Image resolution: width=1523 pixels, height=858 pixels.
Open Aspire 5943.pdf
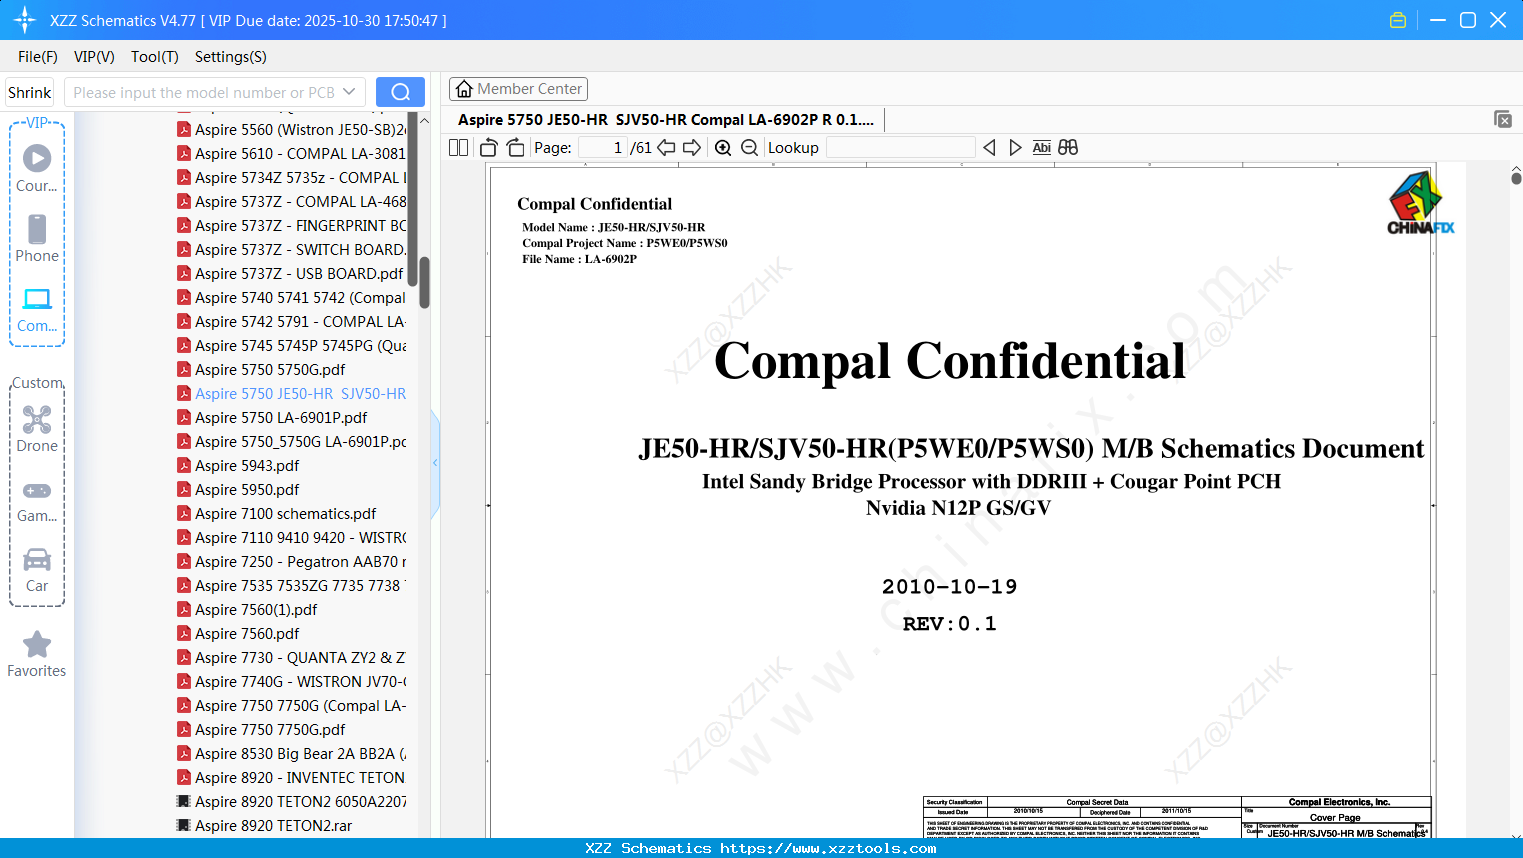coord(238,466)
